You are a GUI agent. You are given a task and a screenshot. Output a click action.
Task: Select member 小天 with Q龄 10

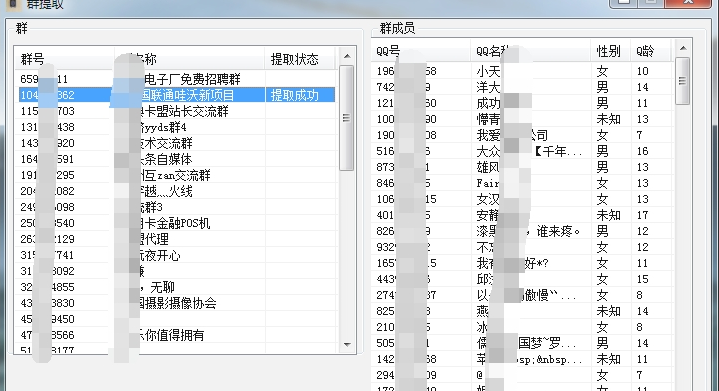[523, 71]
